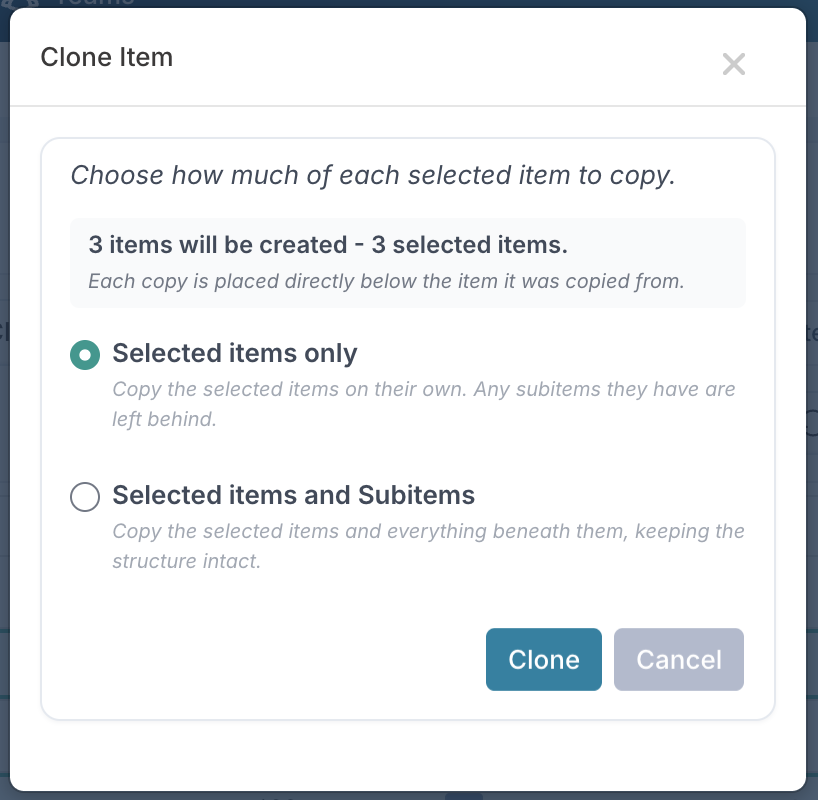Dismiss the dialog using Cancel

tap(679, 660)
